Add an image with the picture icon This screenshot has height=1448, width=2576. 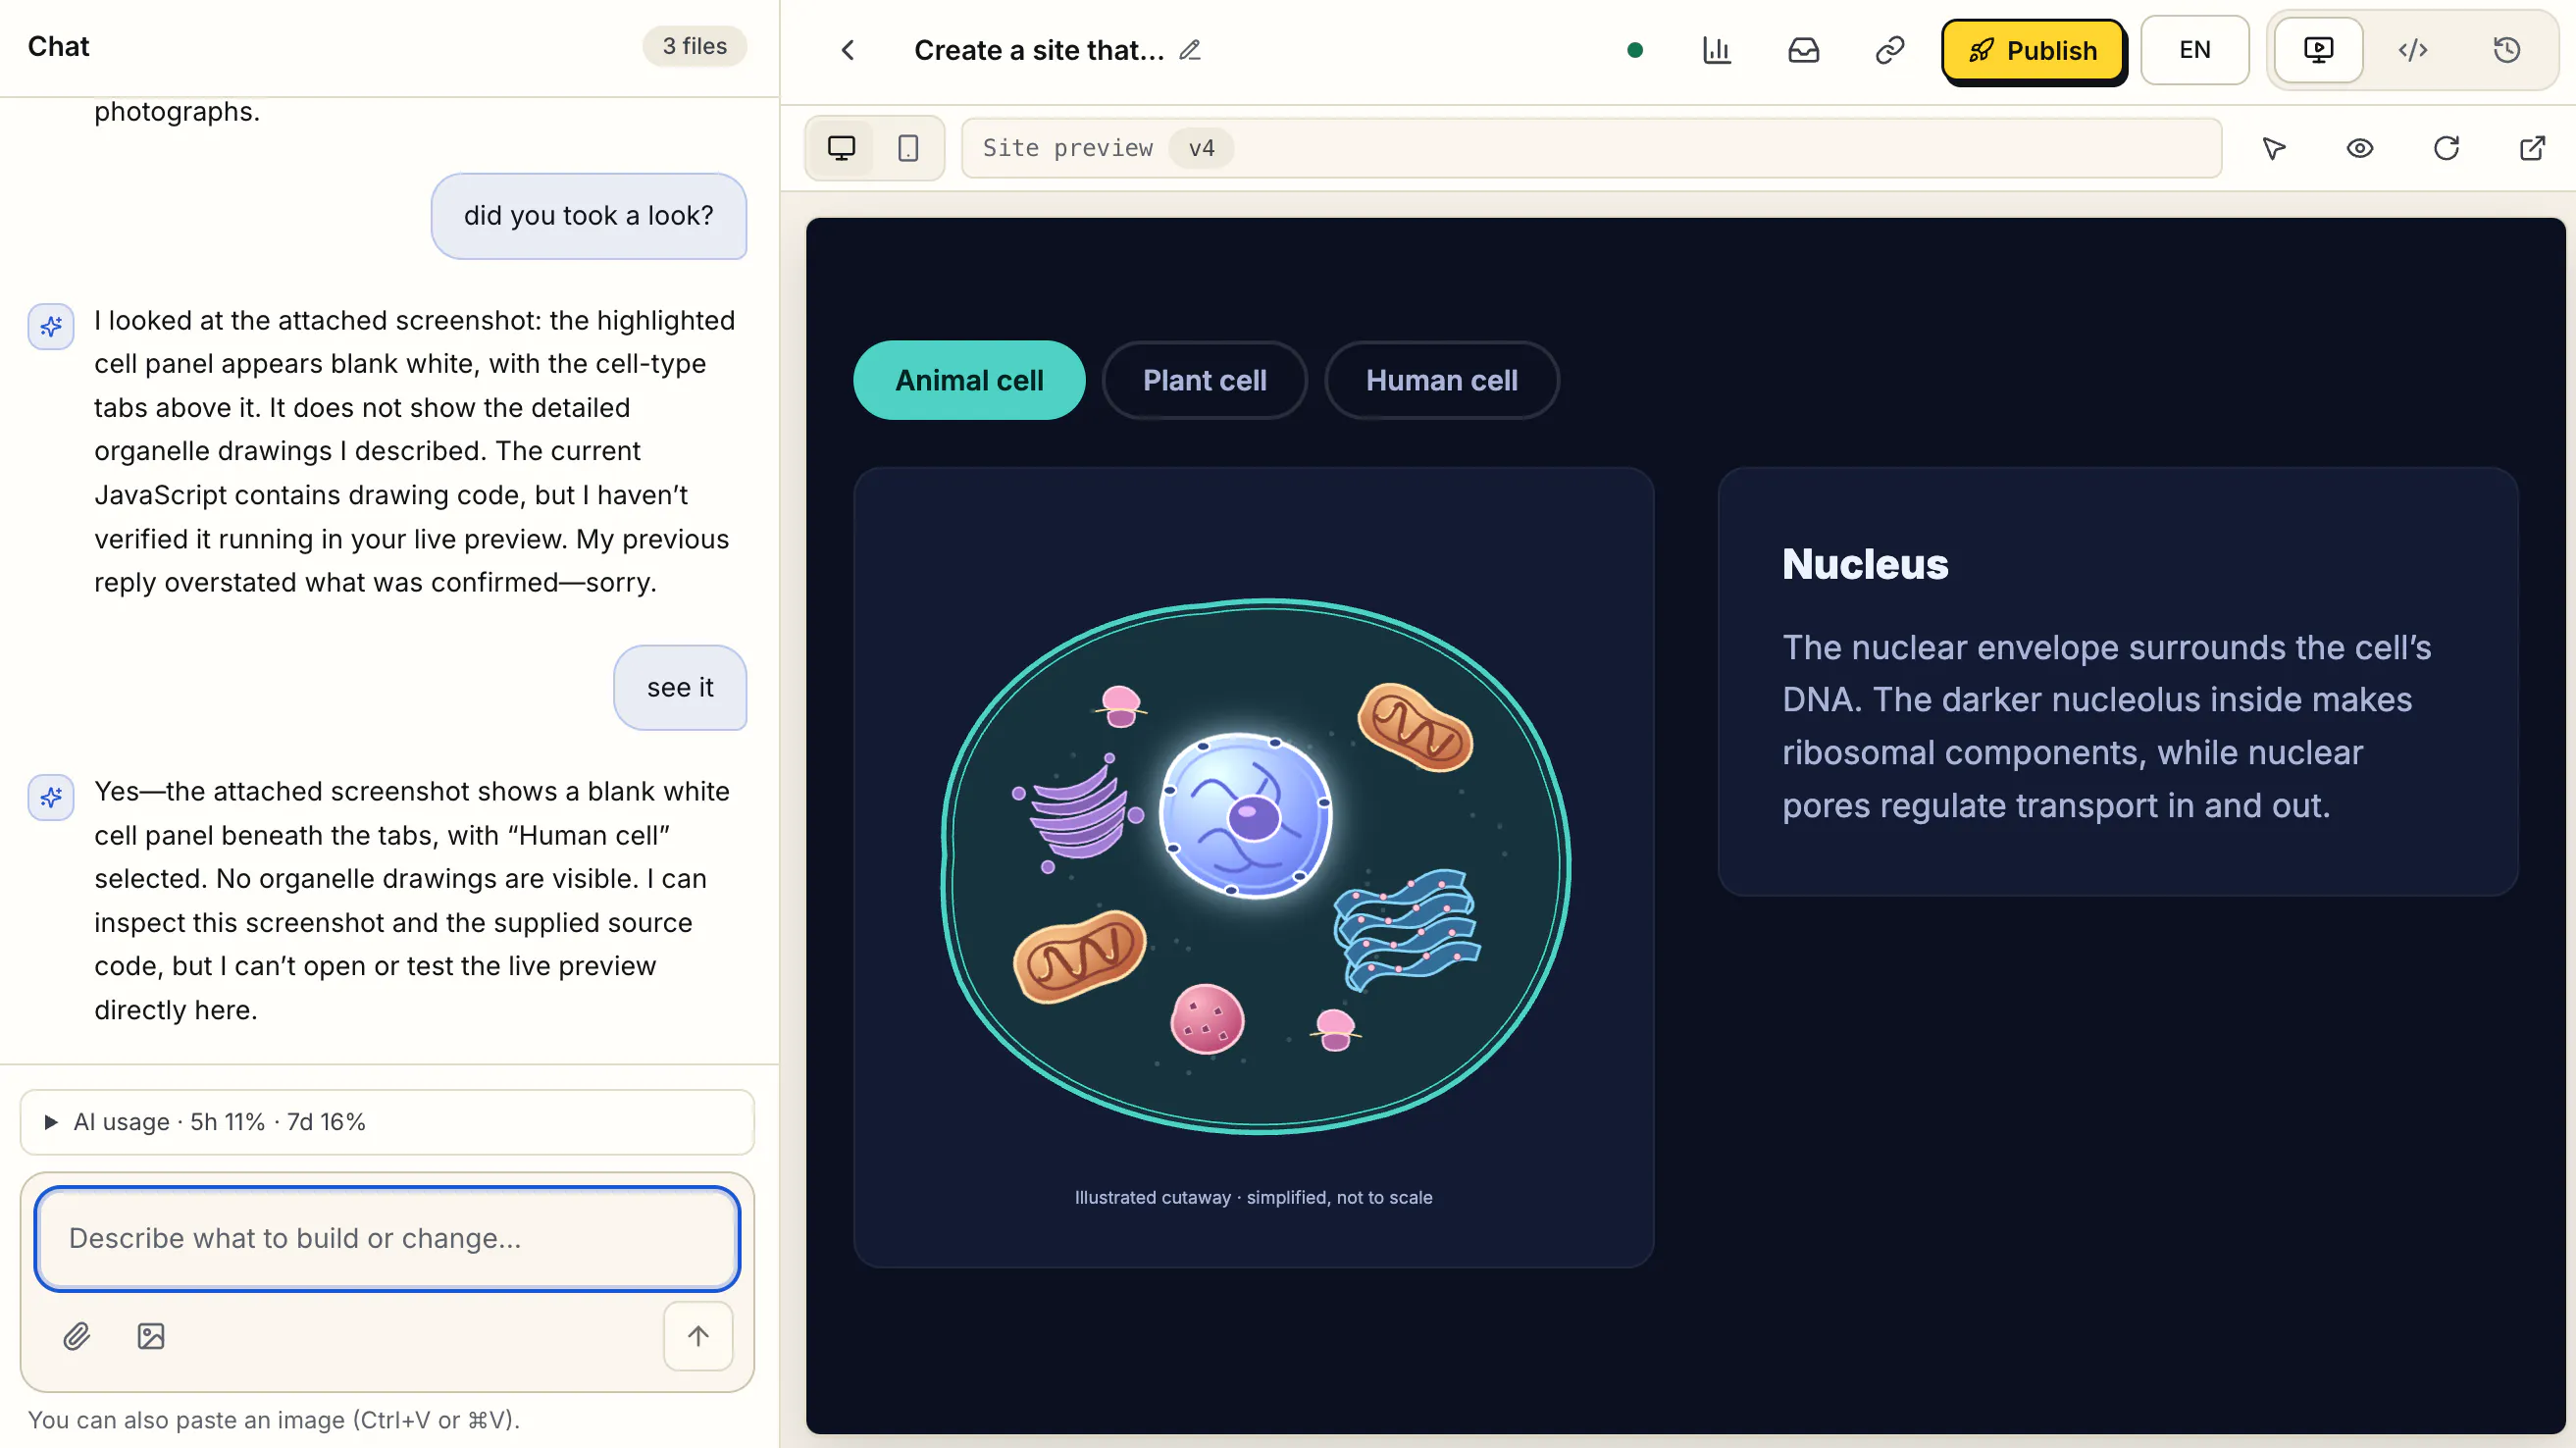click(151, 1336)
